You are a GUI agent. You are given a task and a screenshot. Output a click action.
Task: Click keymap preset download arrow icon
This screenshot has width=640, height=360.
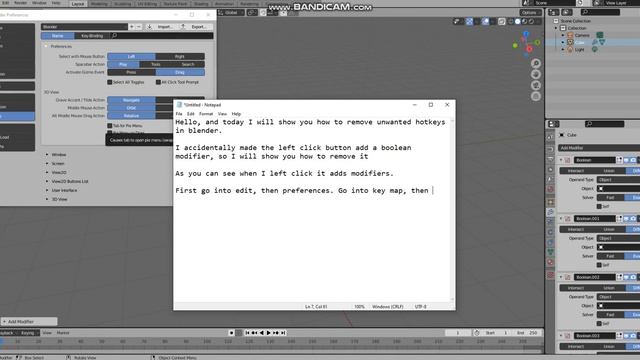pos(149,27)
